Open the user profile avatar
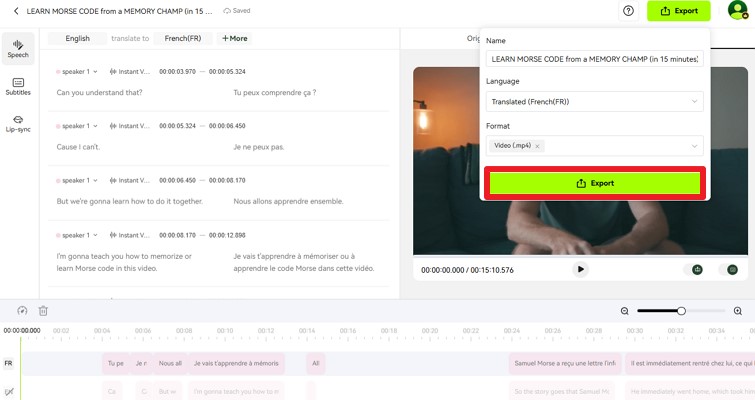This screenshot has width=755, height=400. pyautogui.click(x=737, y=11)
